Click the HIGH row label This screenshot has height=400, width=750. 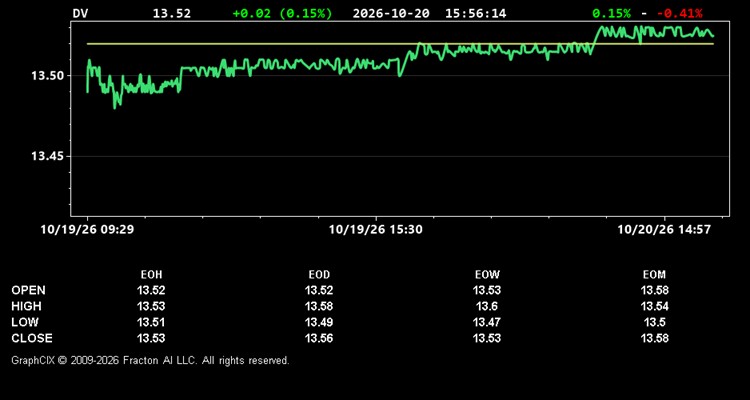[26, 306]
